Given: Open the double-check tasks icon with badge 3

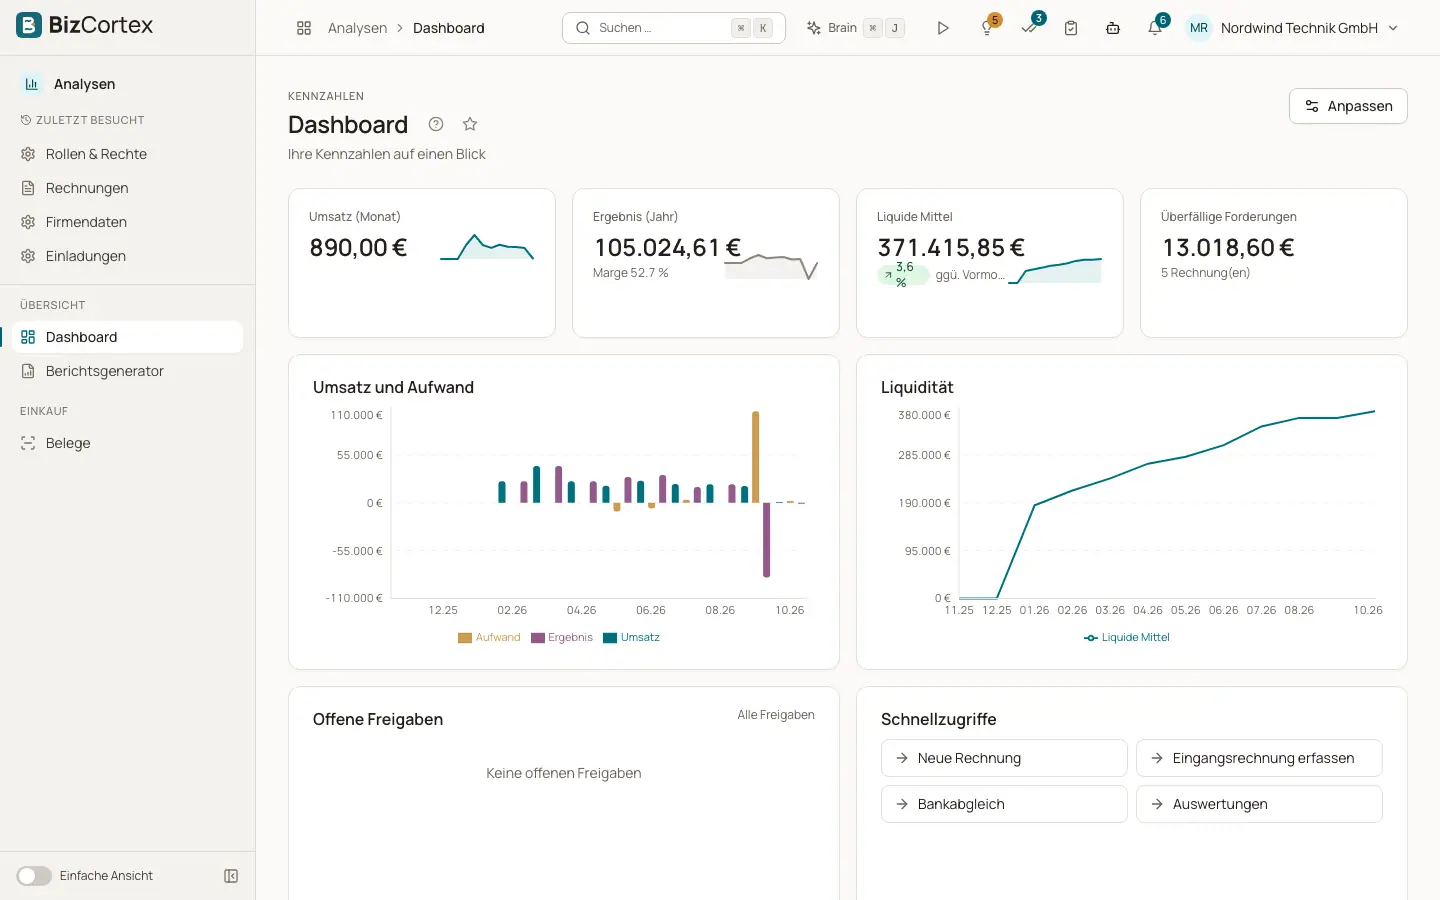Looking at the screenshot, I should 1030,27.
